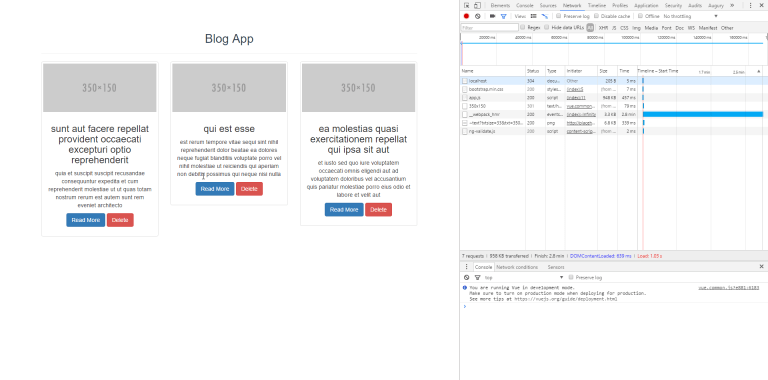Click the 'ea molestias quasi' card placeholder image

(358, 88)
